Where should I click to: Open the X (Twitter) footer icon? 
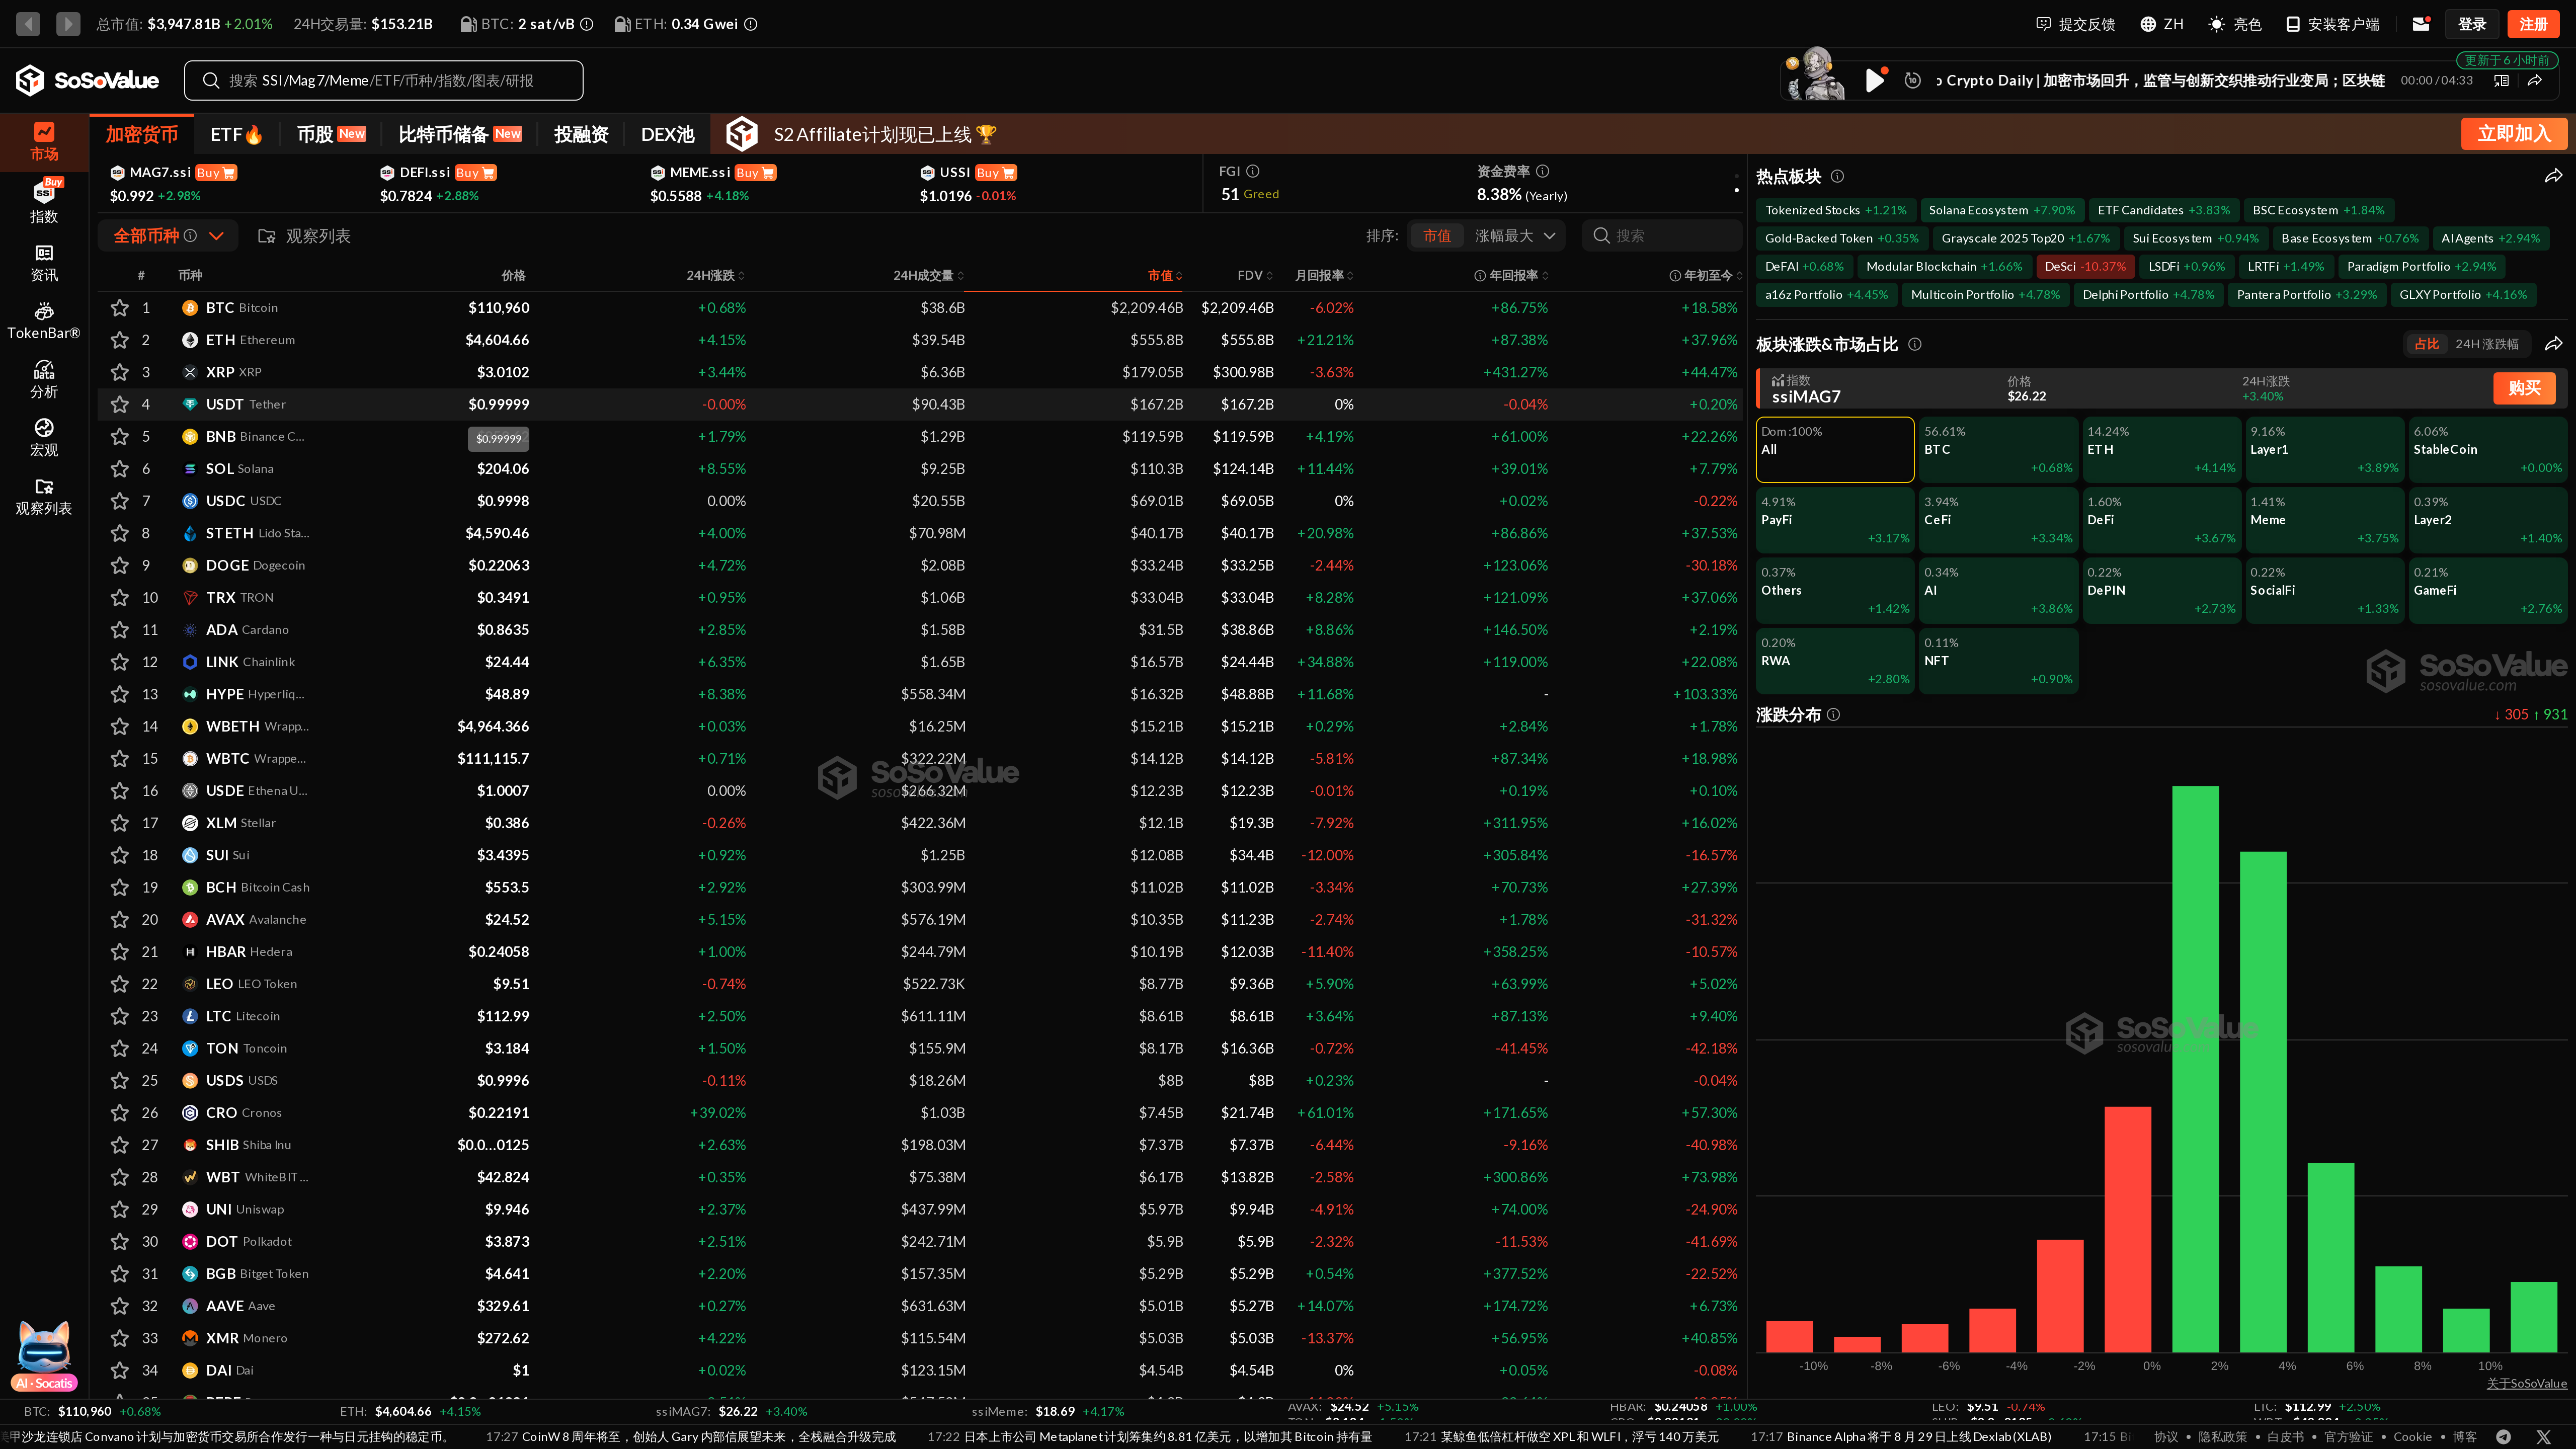2544,1436
